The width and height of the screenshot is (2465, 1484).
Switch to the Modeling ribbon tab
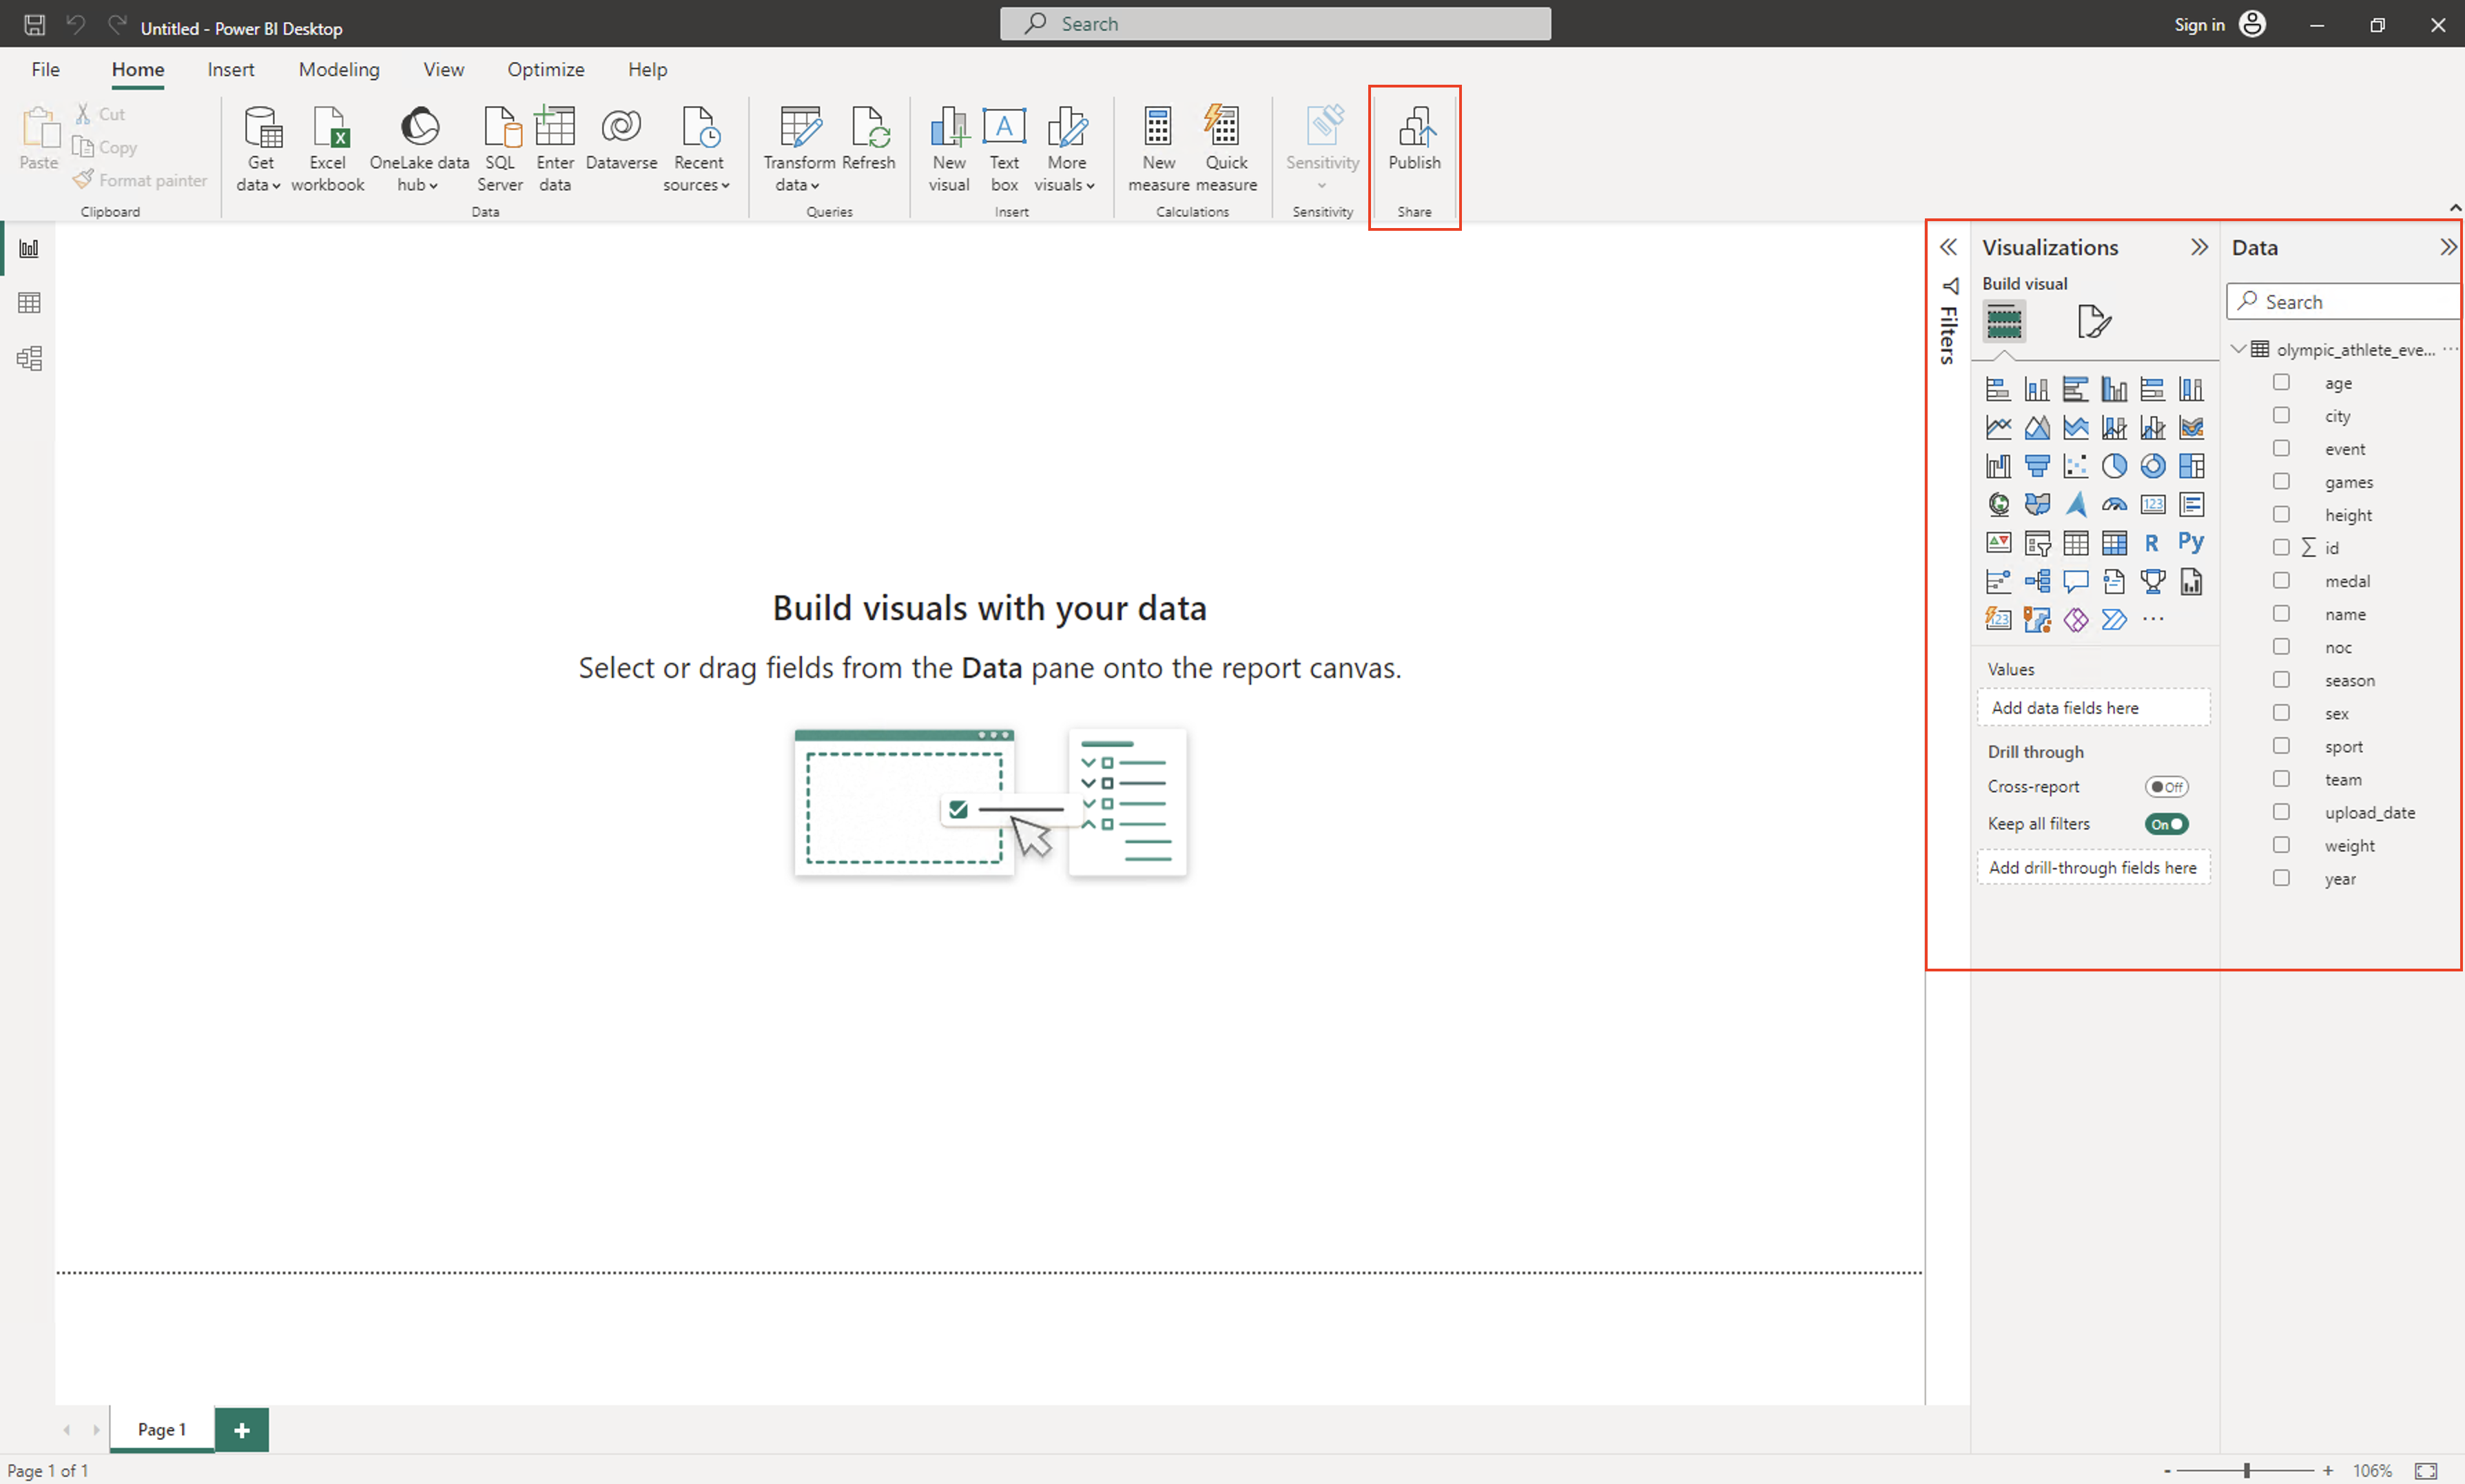[339, 69]
